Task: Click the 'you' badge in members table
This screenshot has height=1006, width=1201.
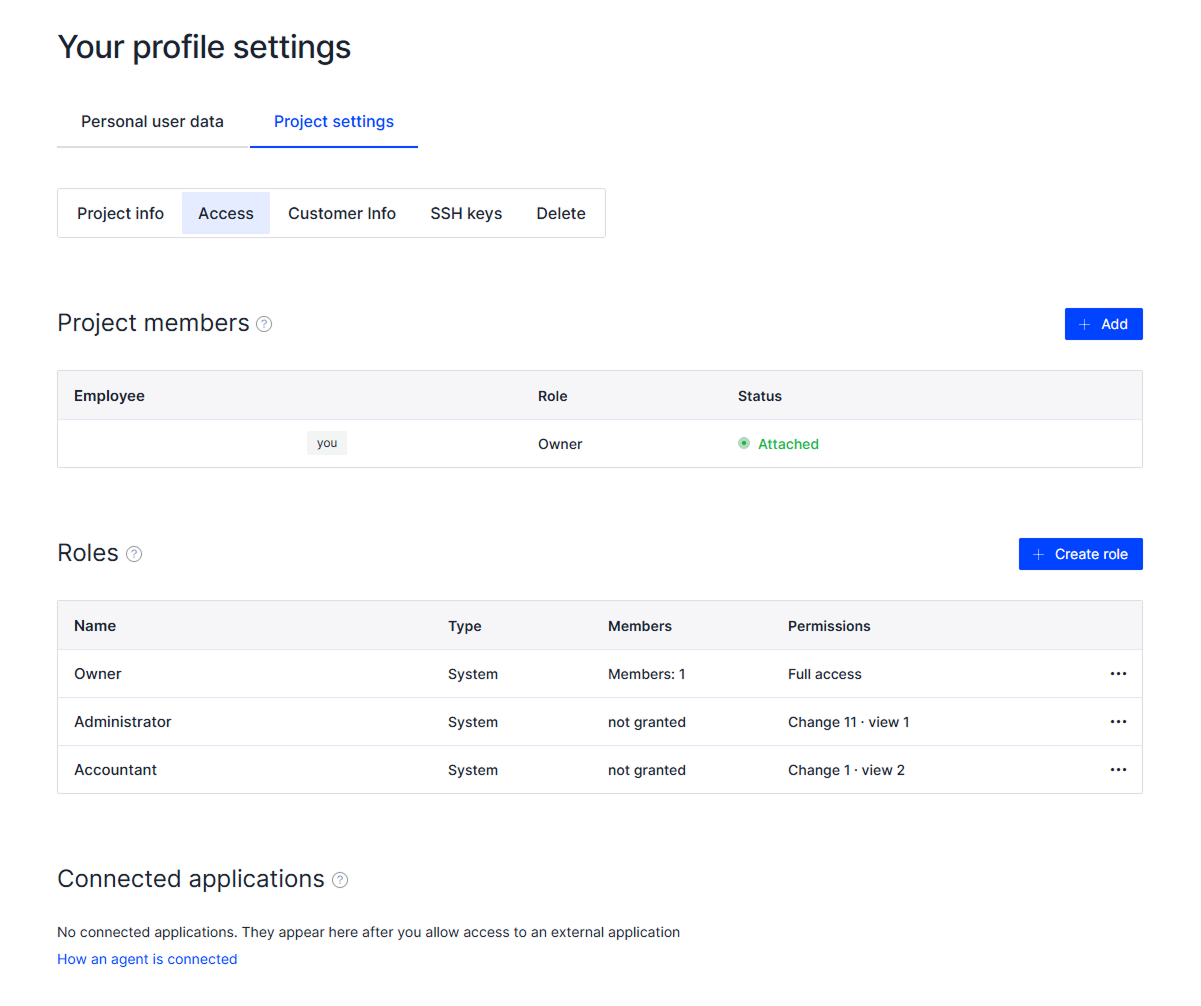Action: pyautogui.click(x=327, y=443)
